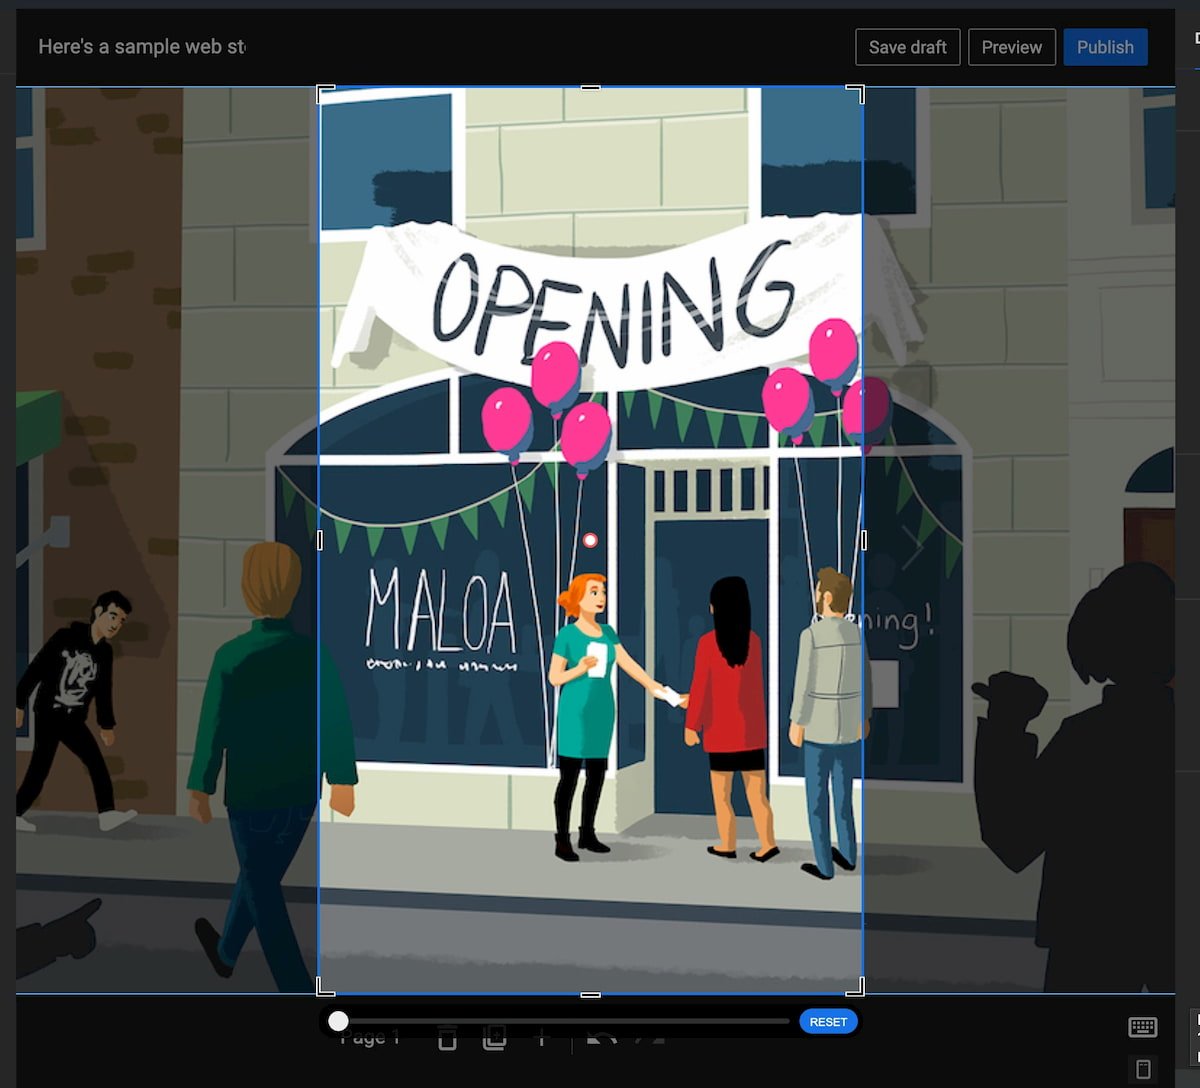Open the story Preview
Viewport: 1200px width, 1088px height.
pyautogui.click(x=1012, y=47)
